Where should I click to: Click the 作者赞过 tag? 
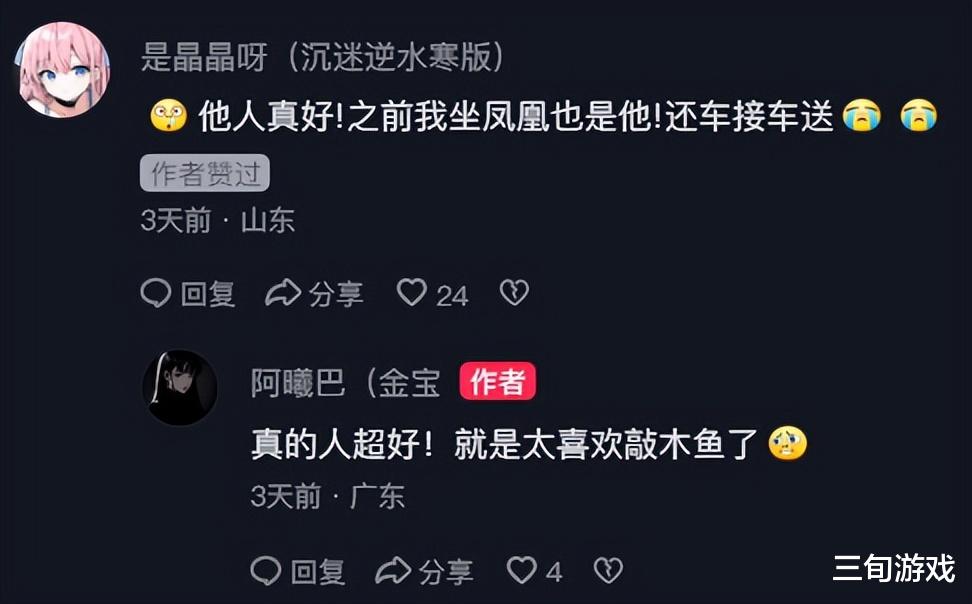[205, 173]
